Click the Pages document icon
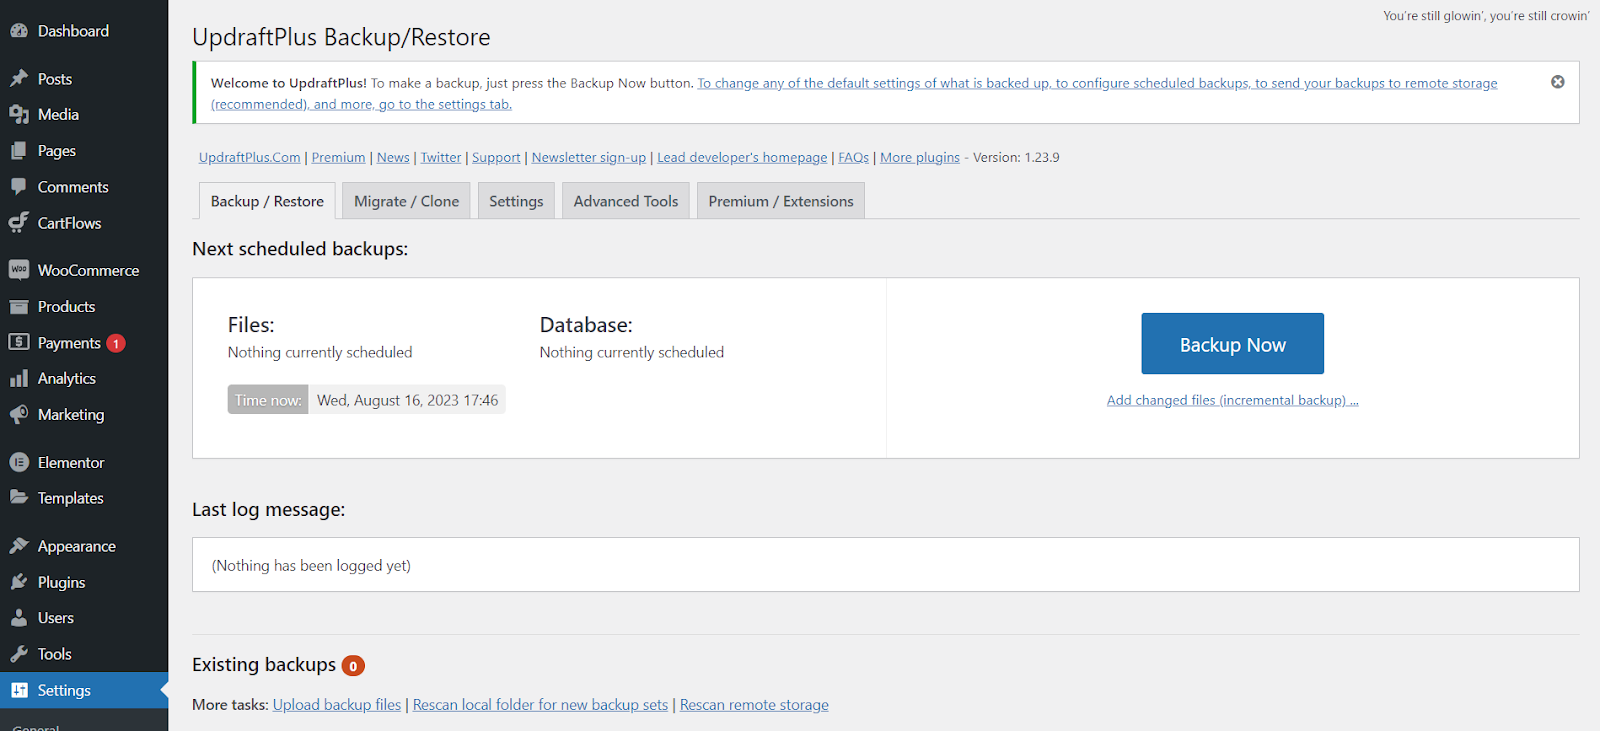1600x731 pixels. click(19, 150)
